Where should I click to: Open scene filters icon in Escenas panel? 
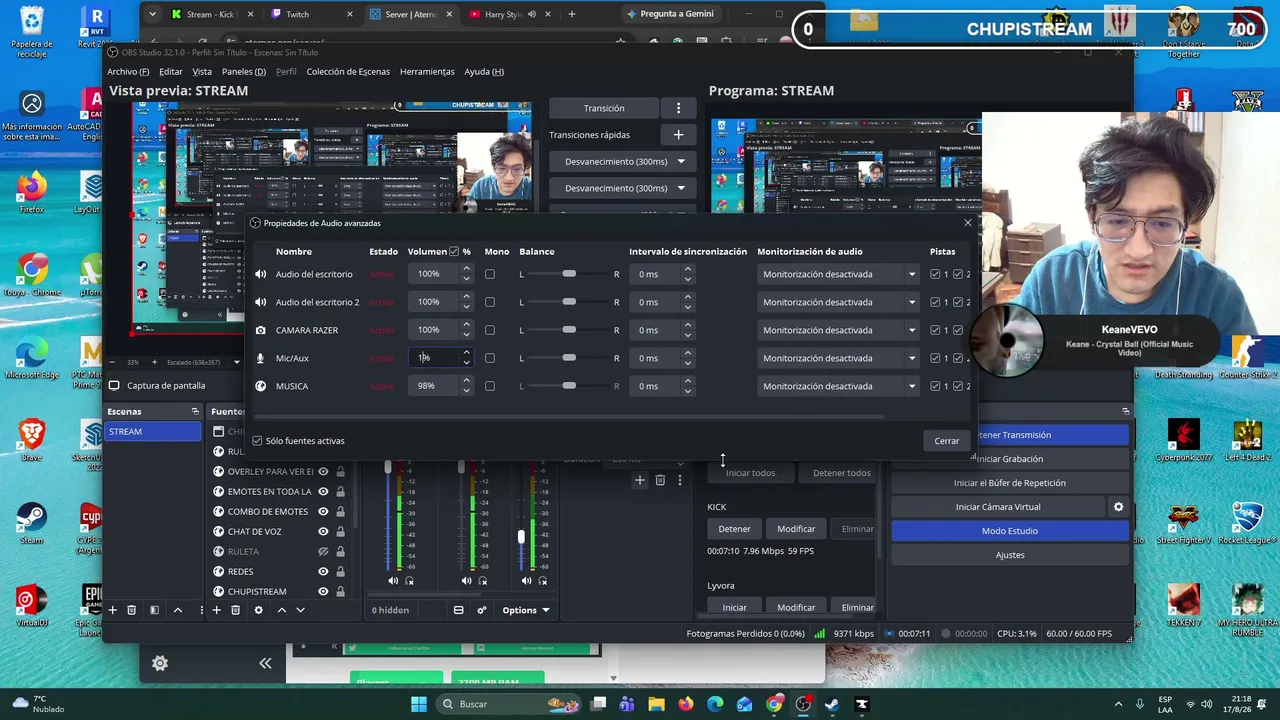click(154, 610)
